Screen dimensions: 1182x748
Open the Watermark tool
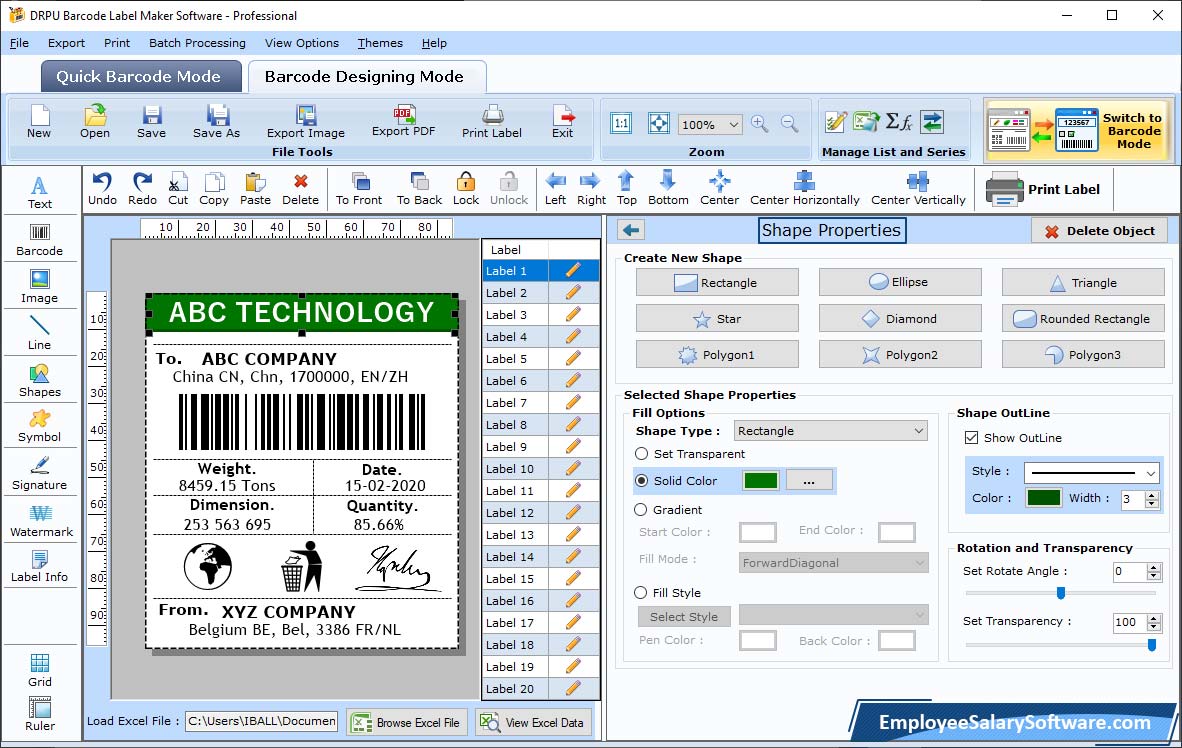pyautogui.click(x=40, y=521)
